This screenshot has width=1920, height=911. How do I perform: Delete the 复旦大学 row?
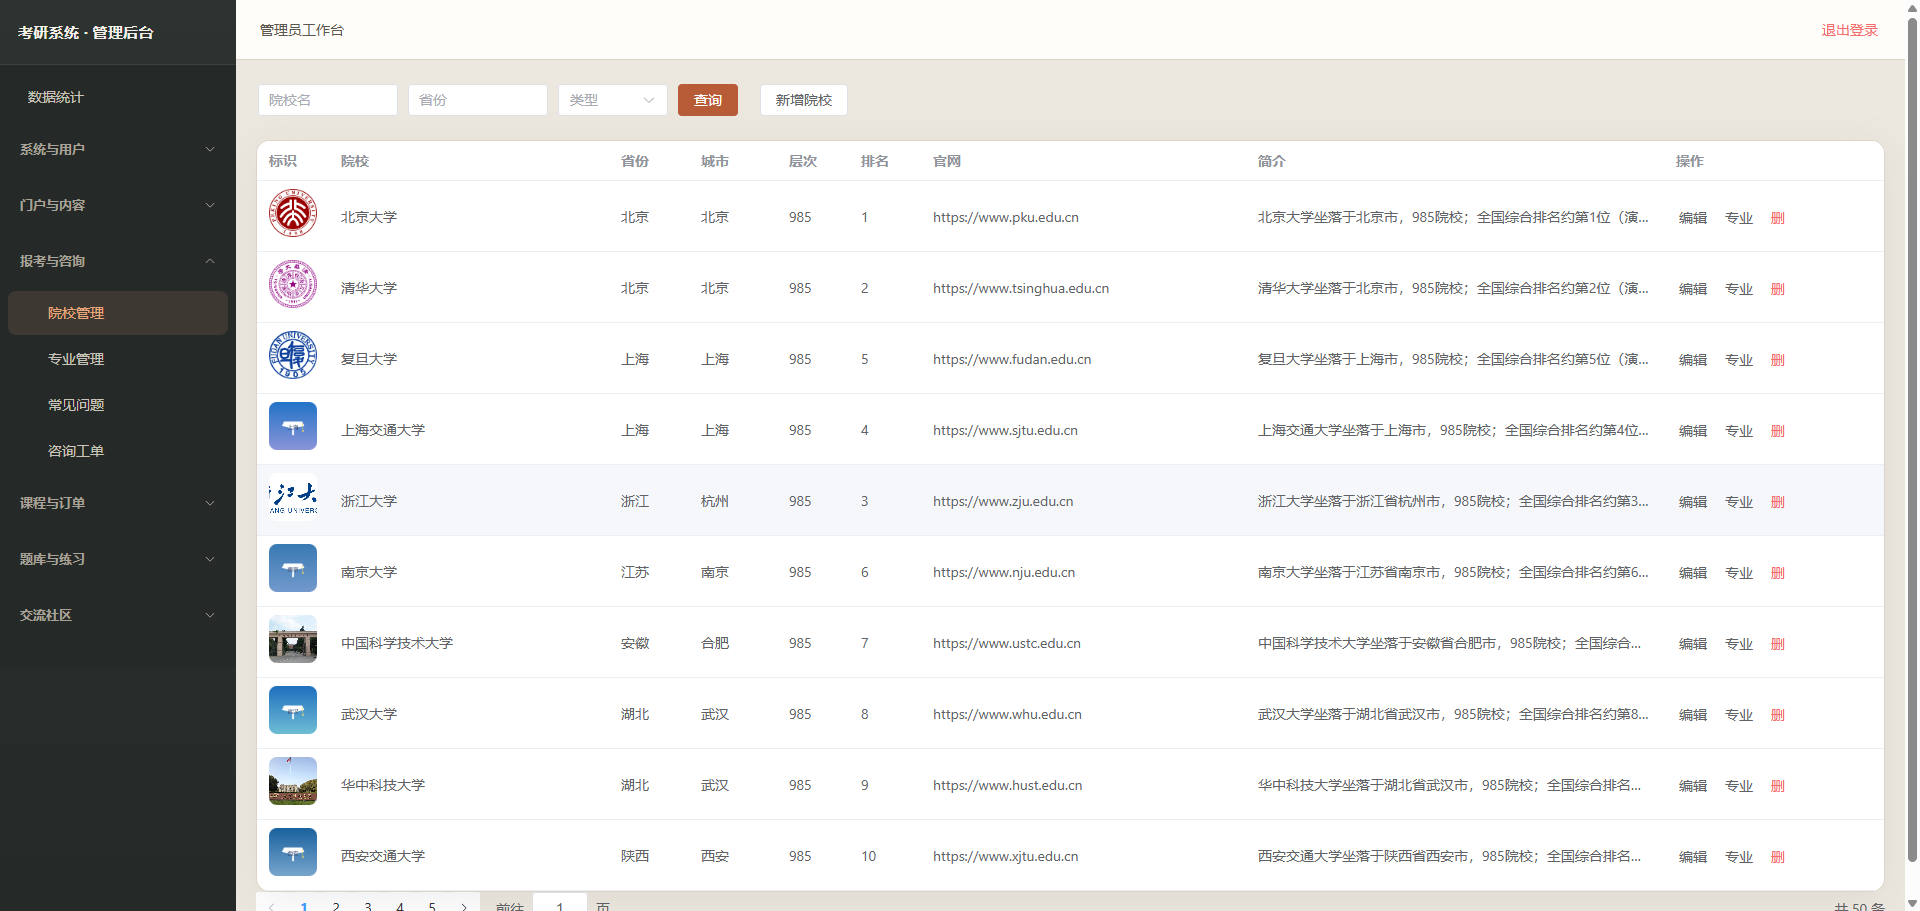(1777, 360)
